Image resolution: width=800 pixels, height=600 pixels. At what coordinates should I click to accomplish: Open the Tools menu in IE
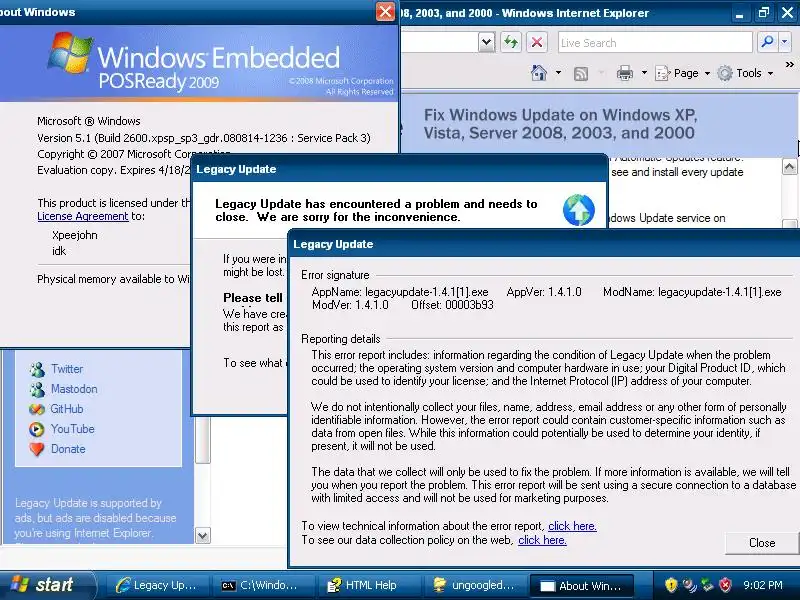(745, 73)
